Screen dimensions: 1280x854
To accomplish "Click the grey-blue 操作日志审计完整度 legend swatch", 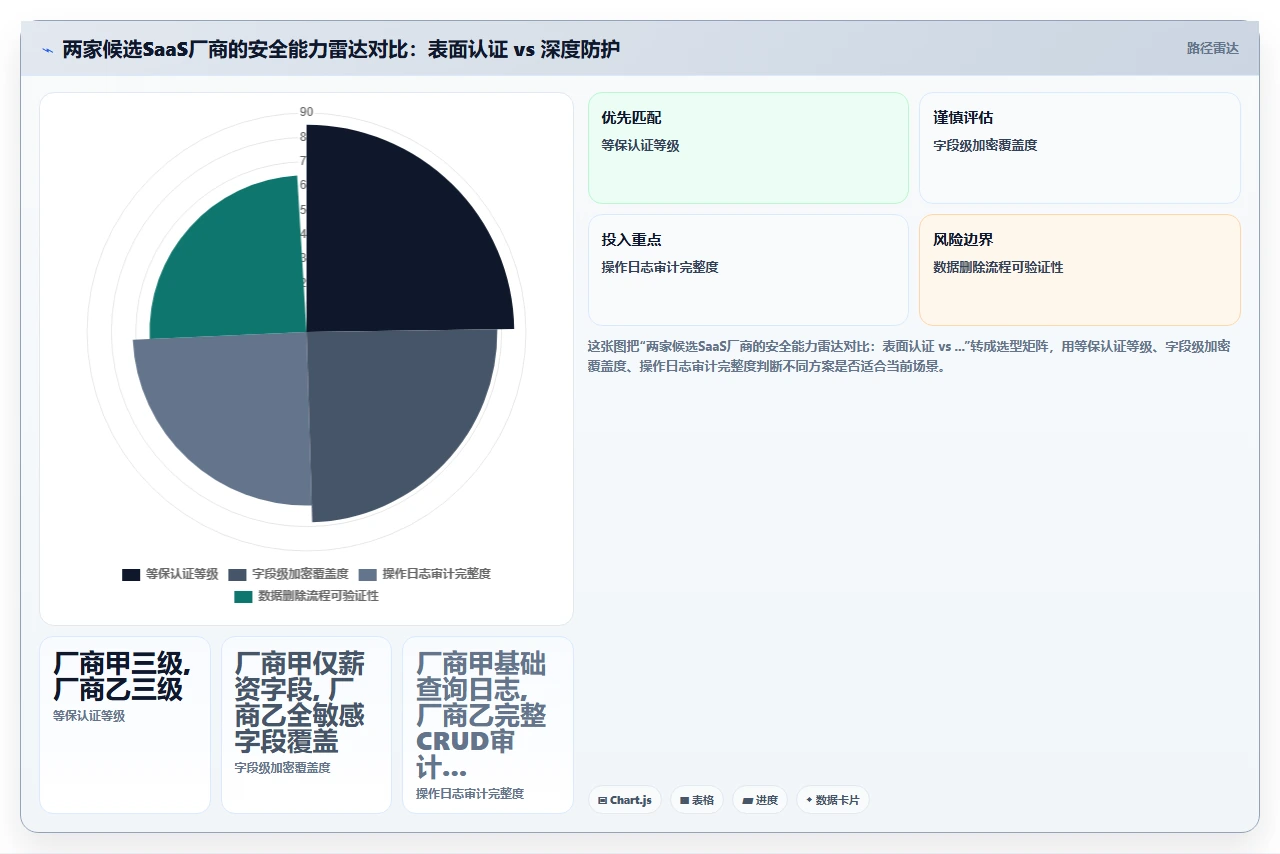I will click(368, 574).
